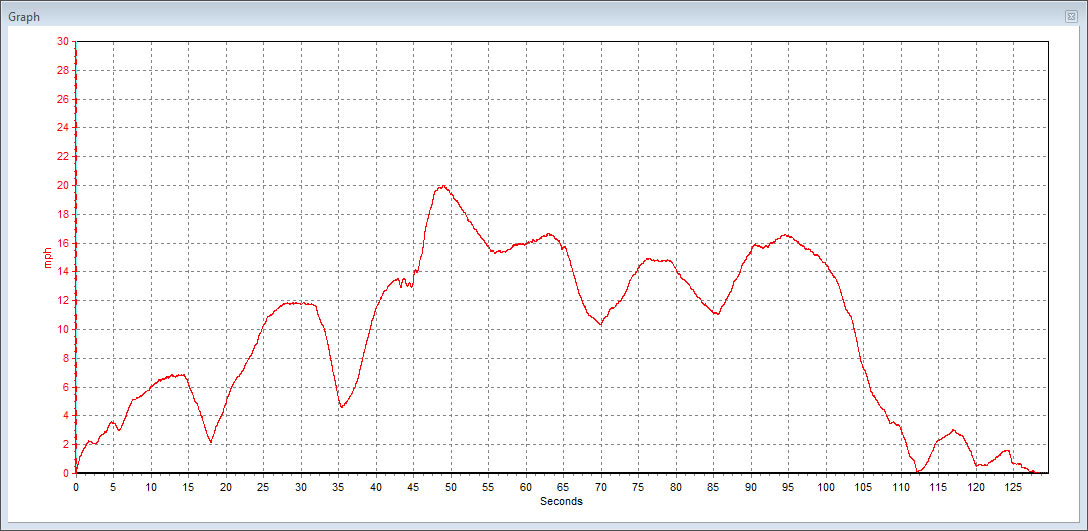Click the zero-speed point at 112 seconds
Image resolution: width=1088 pixels, height=531 pixels.
[916, 471]
